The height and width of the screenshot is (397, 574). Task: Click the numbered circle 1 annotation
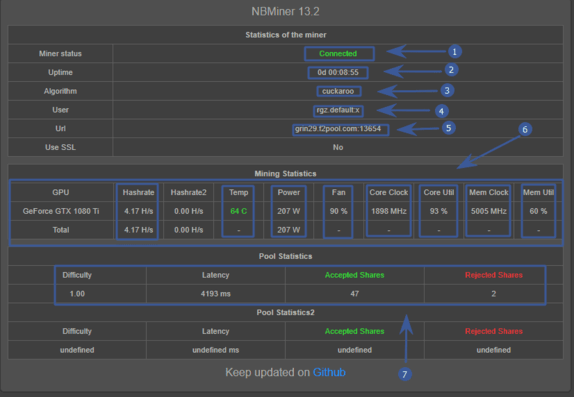(x=454, y=52)
